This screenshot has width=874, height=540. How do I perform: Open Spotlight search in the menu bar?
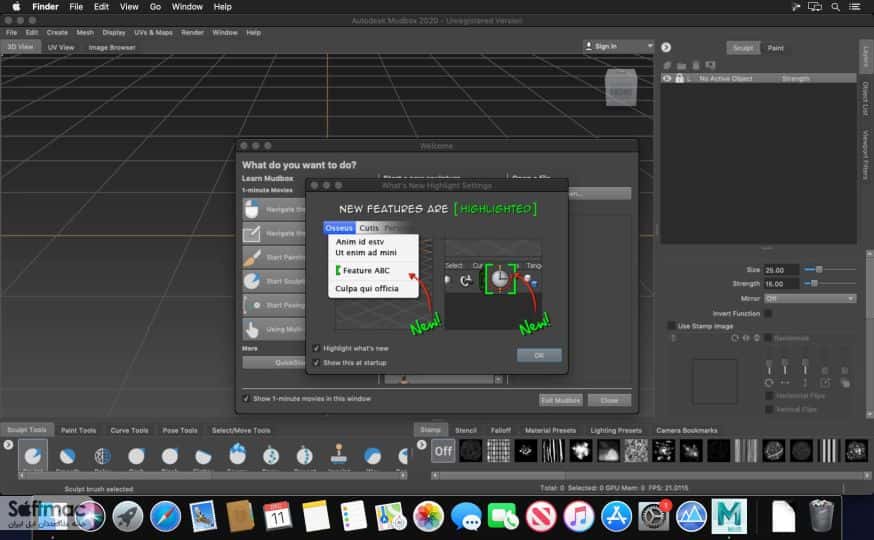pyautogui.click(x=835, y=7)
